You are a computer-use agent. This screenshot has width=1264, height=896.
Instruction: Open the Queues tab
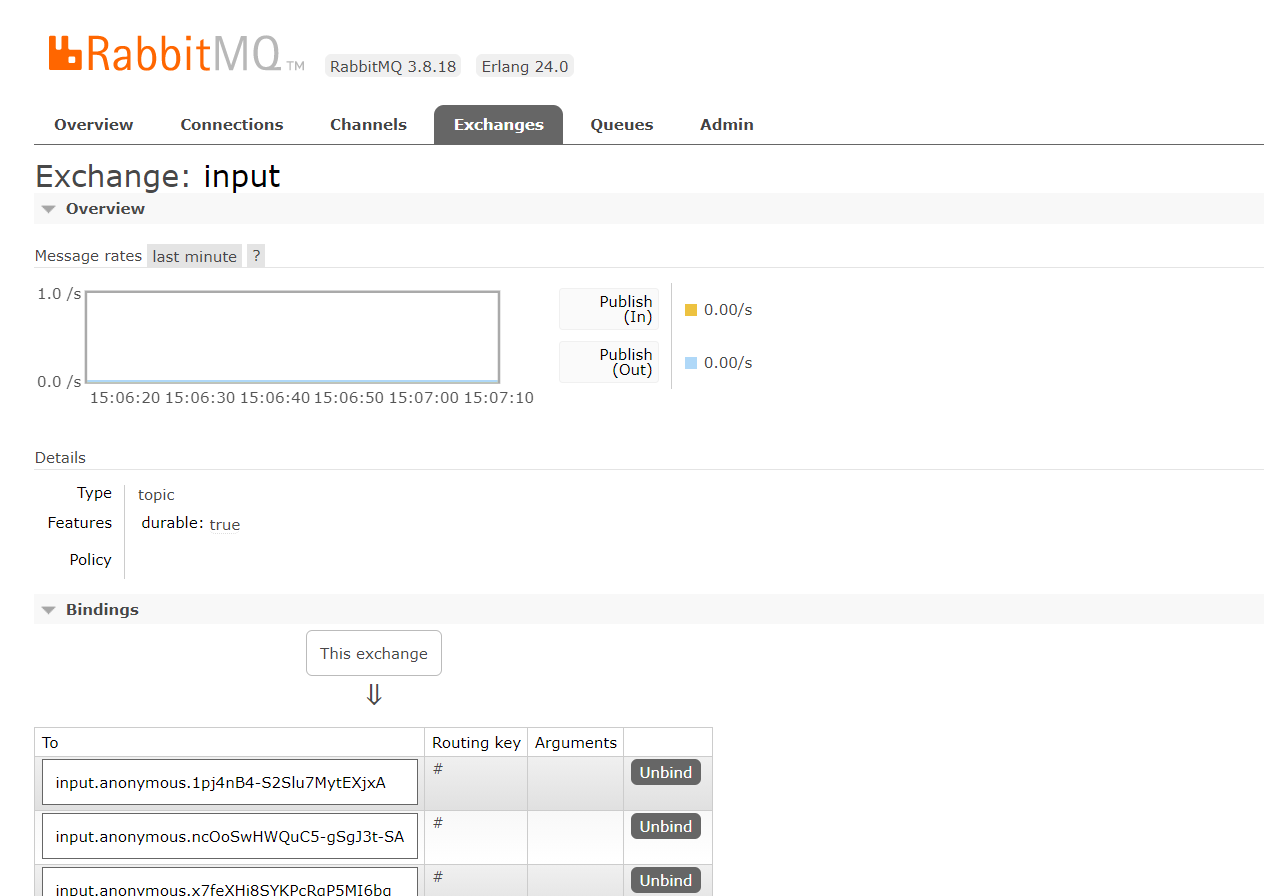click(x=622, y=125)
